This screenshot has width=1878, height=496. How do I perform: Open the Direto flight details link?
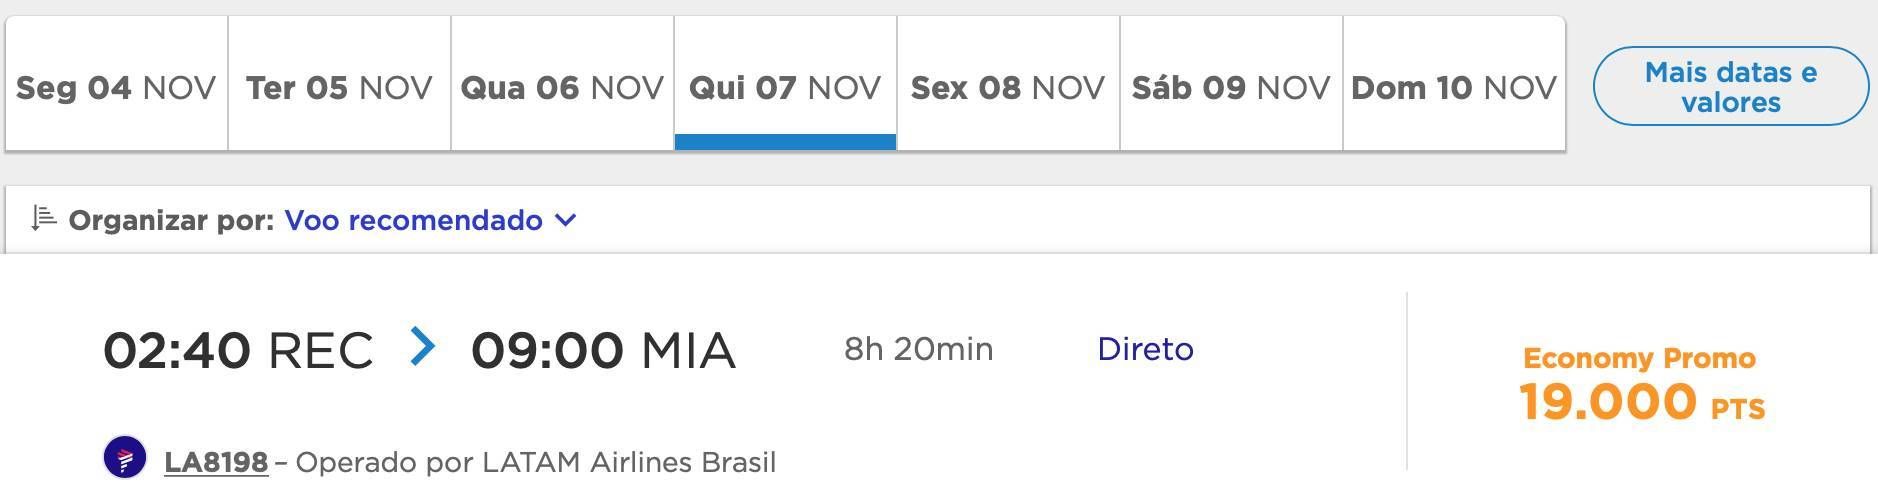tap(1145, 349)
